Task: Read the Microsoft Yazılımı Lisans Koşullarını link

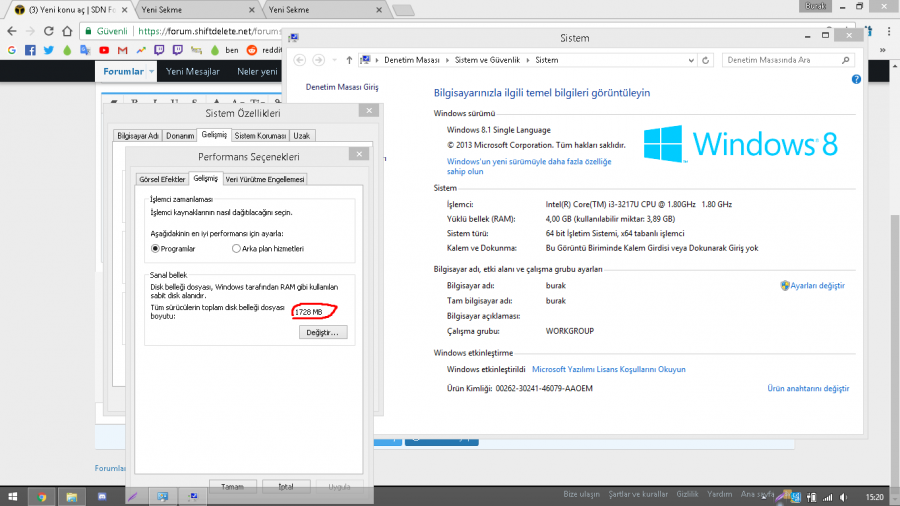Action: coord(608,369)
